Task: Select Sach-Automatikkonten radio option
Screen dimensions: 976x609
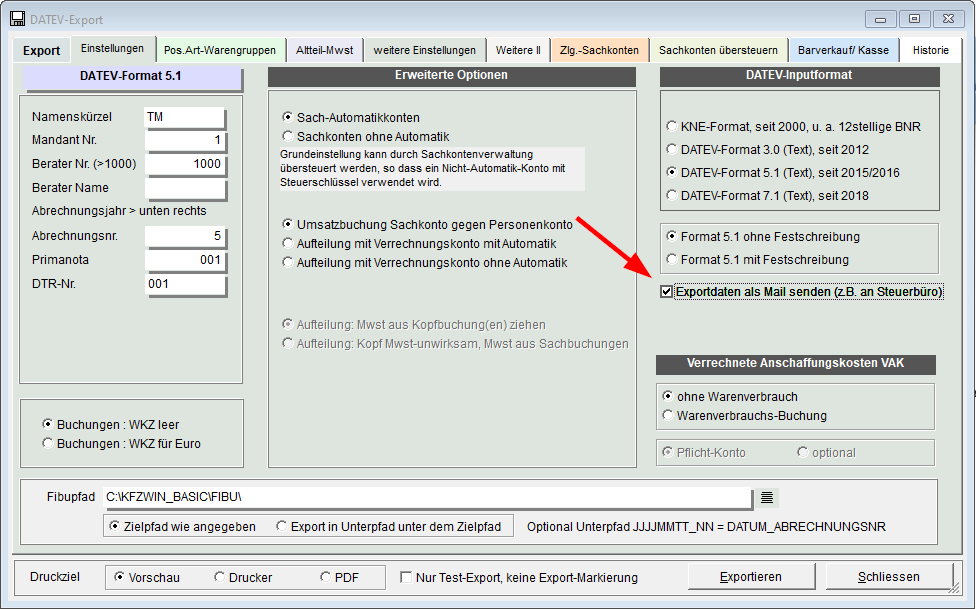Action: click(351, 118)
